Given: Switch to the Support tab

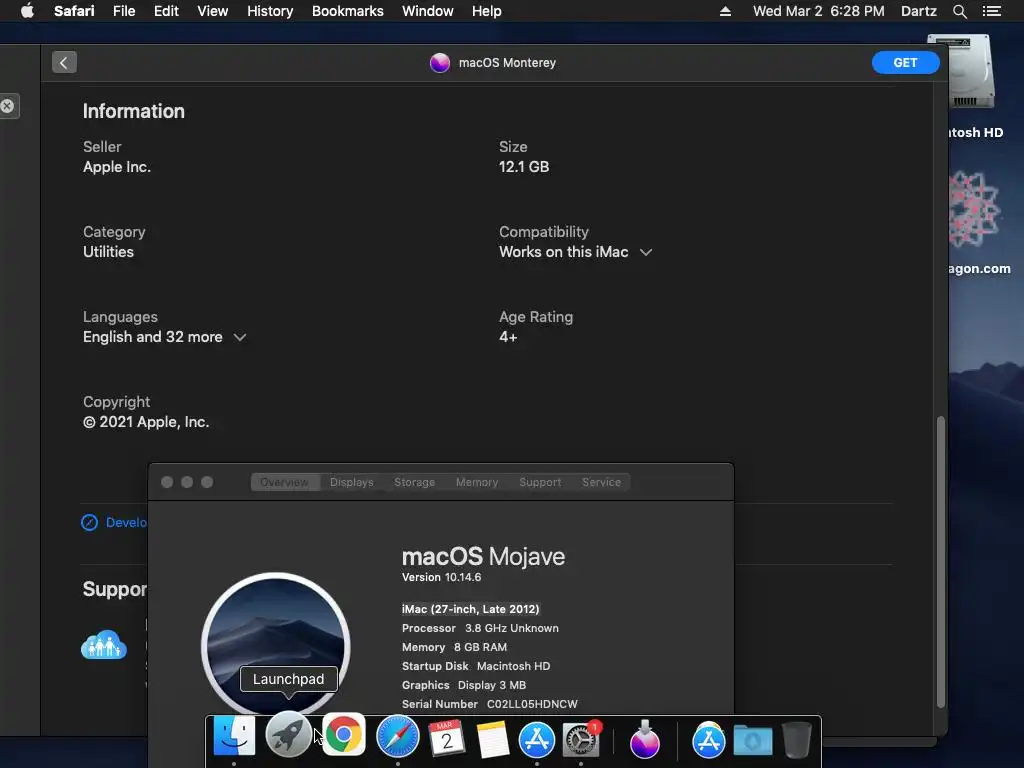Looking at the screenshot, I should (540, 482).
